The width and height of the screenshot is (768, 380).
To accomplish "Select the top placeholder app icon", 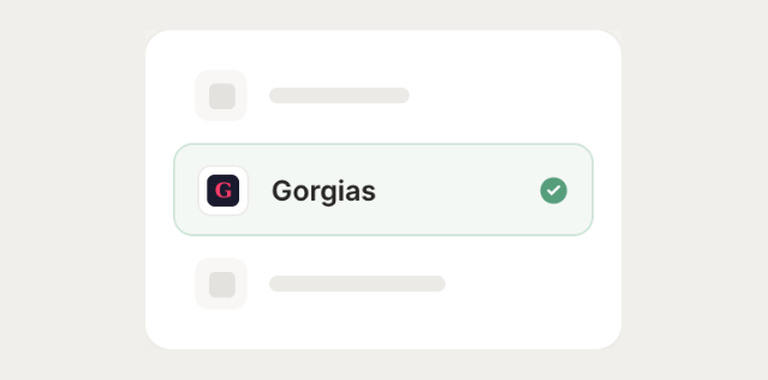I will coord(221,95).
